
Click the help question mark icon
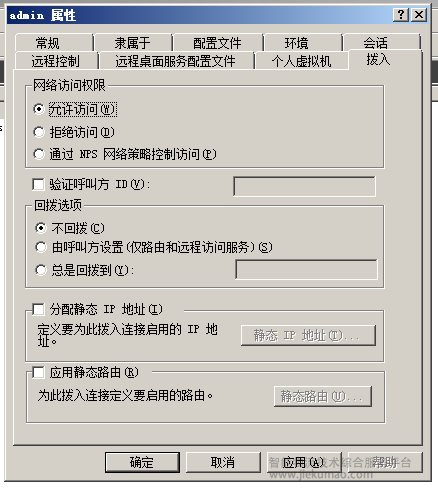click(x=401, y=15)
